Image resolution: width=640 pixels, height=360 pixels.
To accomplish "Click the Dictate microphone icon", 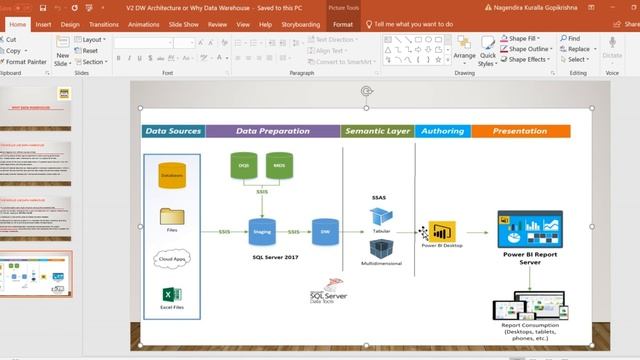I will click(x=612, y=42).
